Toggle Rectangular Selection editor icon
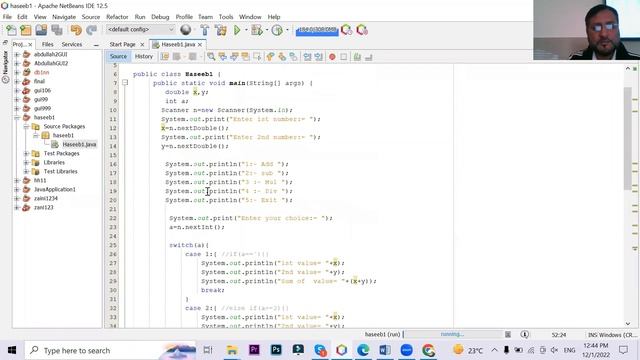640x360 pixels. point(257,57)
